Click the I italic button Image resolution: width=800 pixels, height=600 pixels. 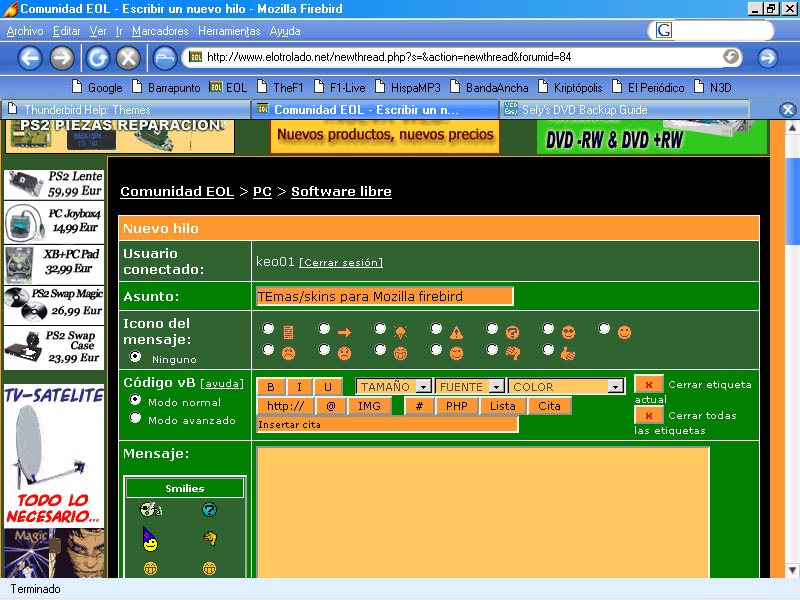click(299, 387)
